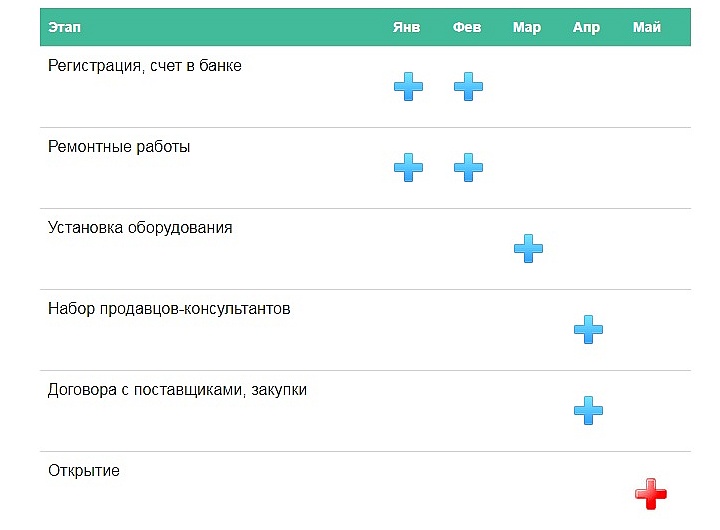Image resolution: width=720 pixels, height=530 pixels.
Task: Select the February plus icon for Ремонтные работы
Action: point(468,167)
